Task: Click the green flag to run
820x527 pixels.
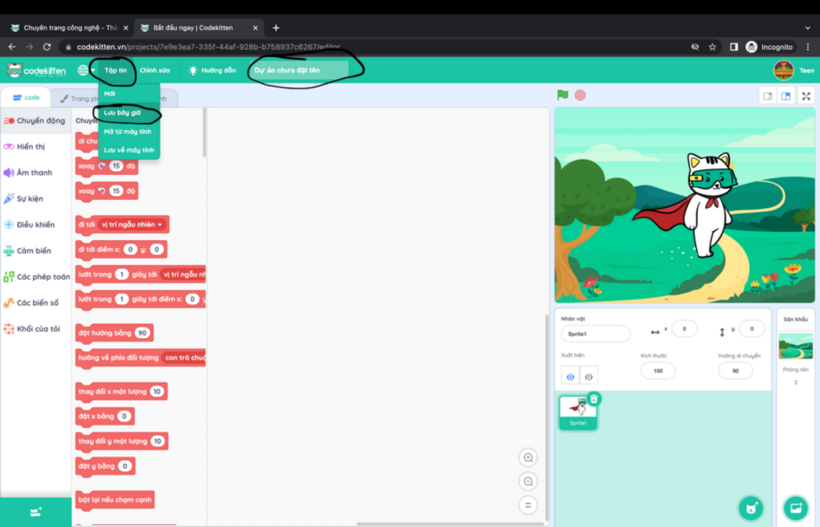Action: click(562, 95)
